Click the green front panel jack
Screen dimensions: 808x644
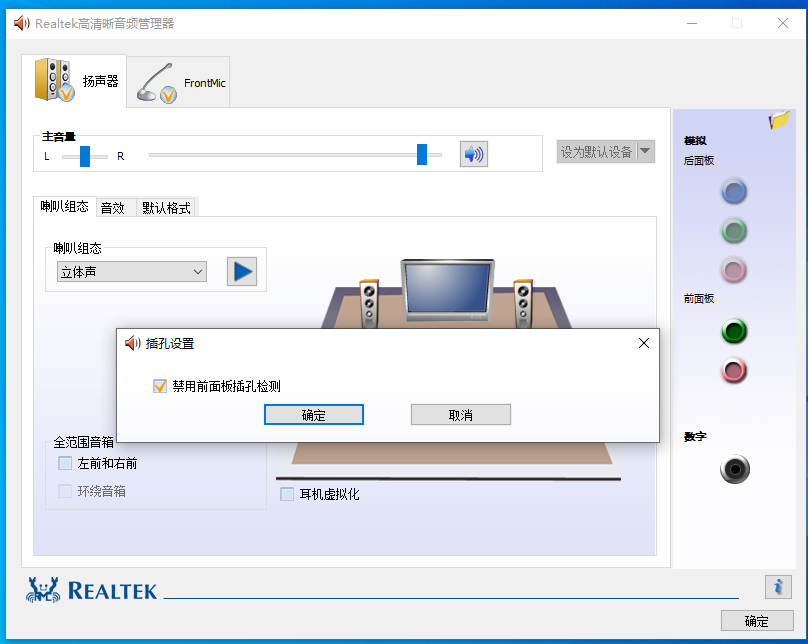click(735, 331)
